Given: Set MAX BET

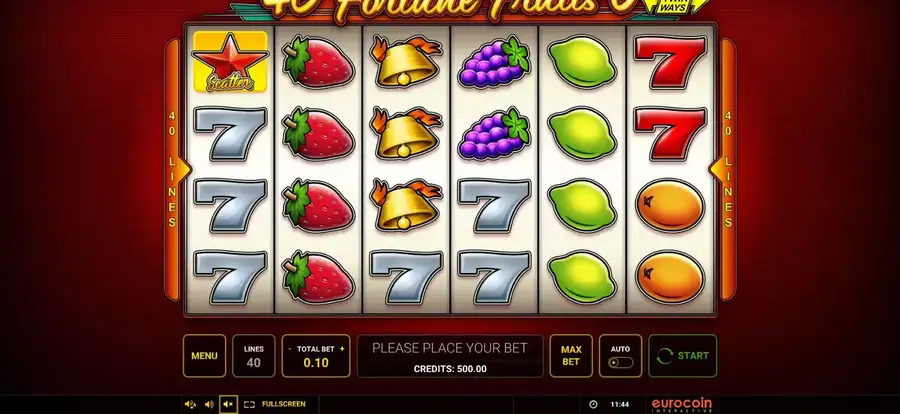Looking at the screenshot, I should click(x=571, y=355).
